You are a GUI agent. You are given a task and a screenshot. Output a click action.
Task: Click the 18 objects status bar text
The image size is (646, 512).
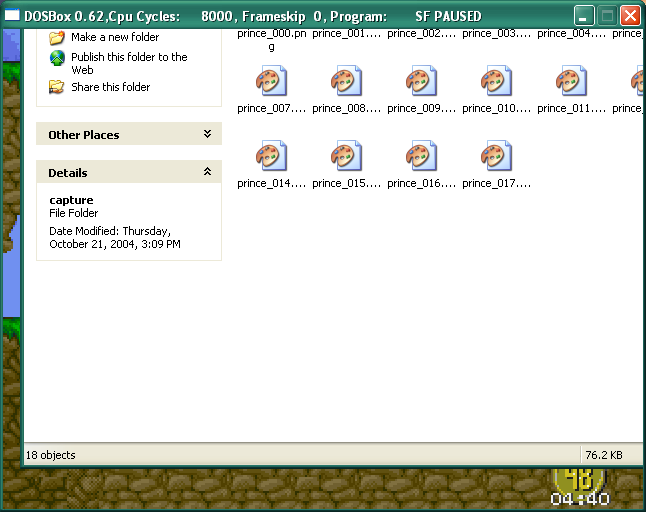[50, 455]
